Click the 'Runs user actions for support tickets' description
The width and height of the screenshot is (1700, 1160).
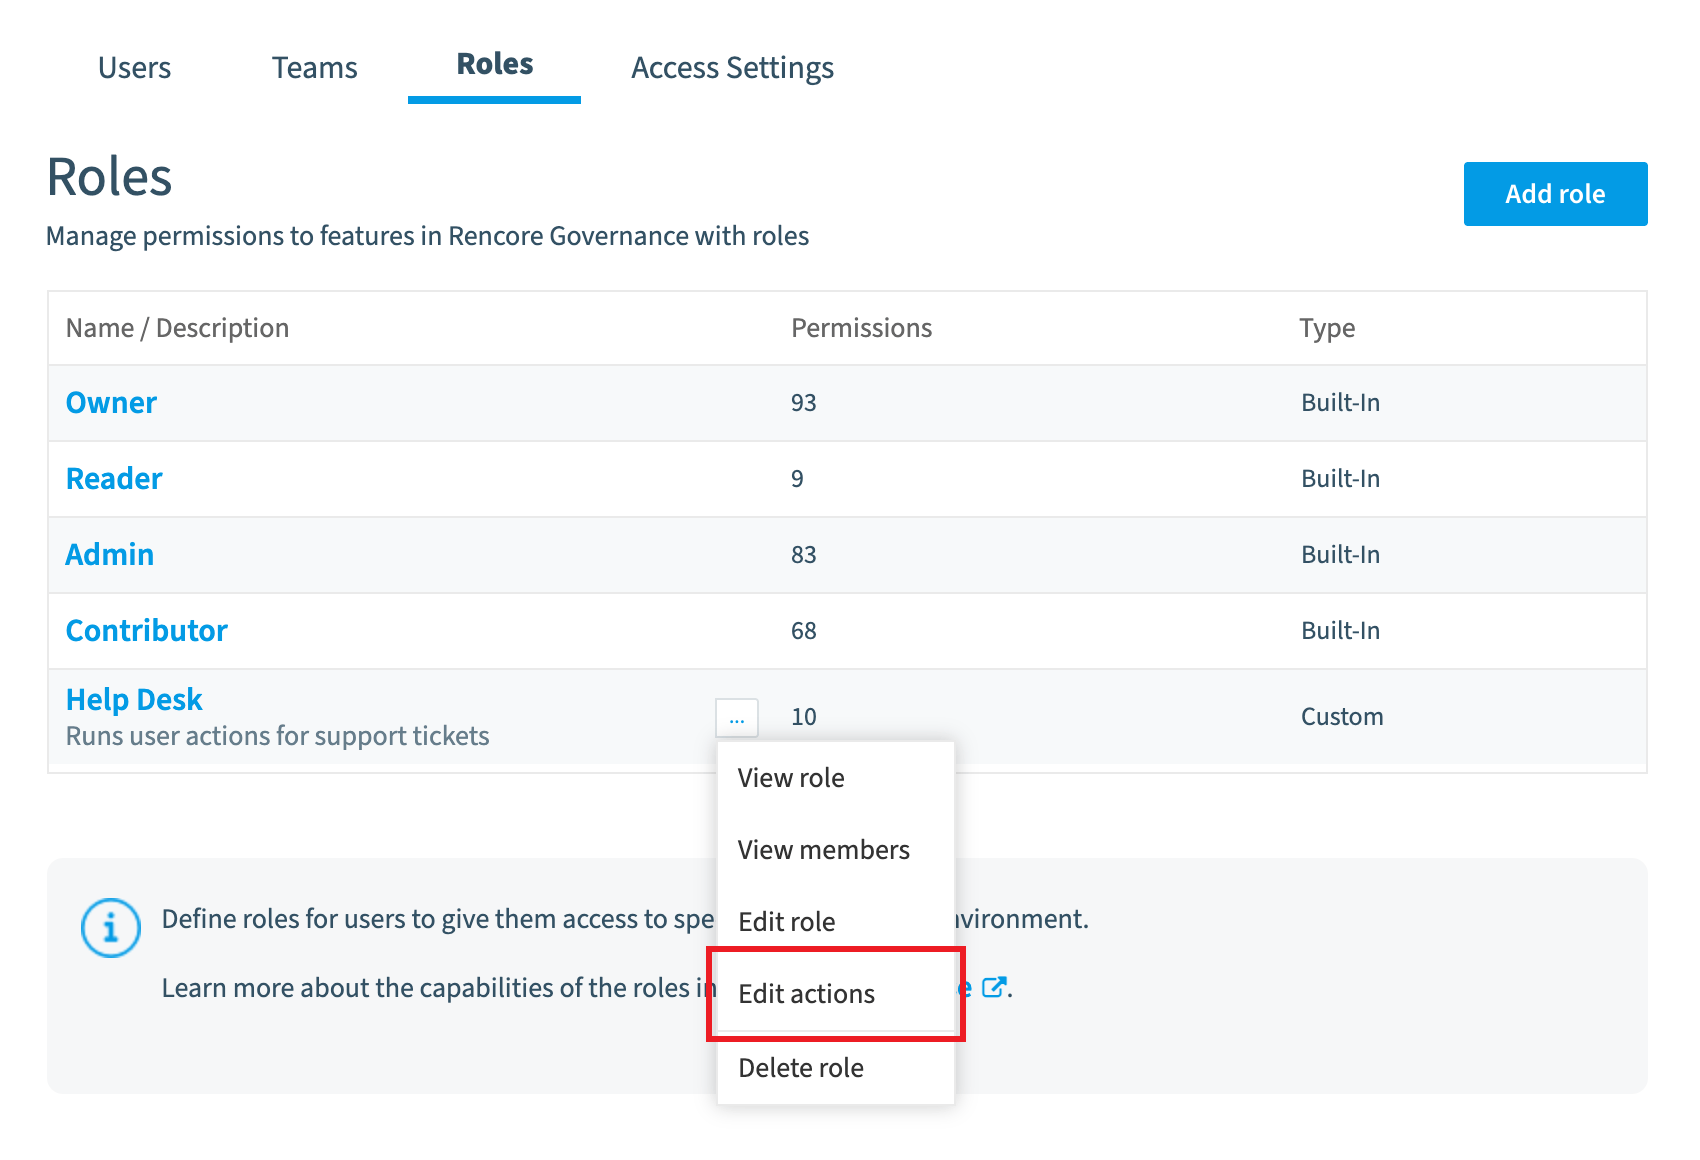[x=278, y=736]
